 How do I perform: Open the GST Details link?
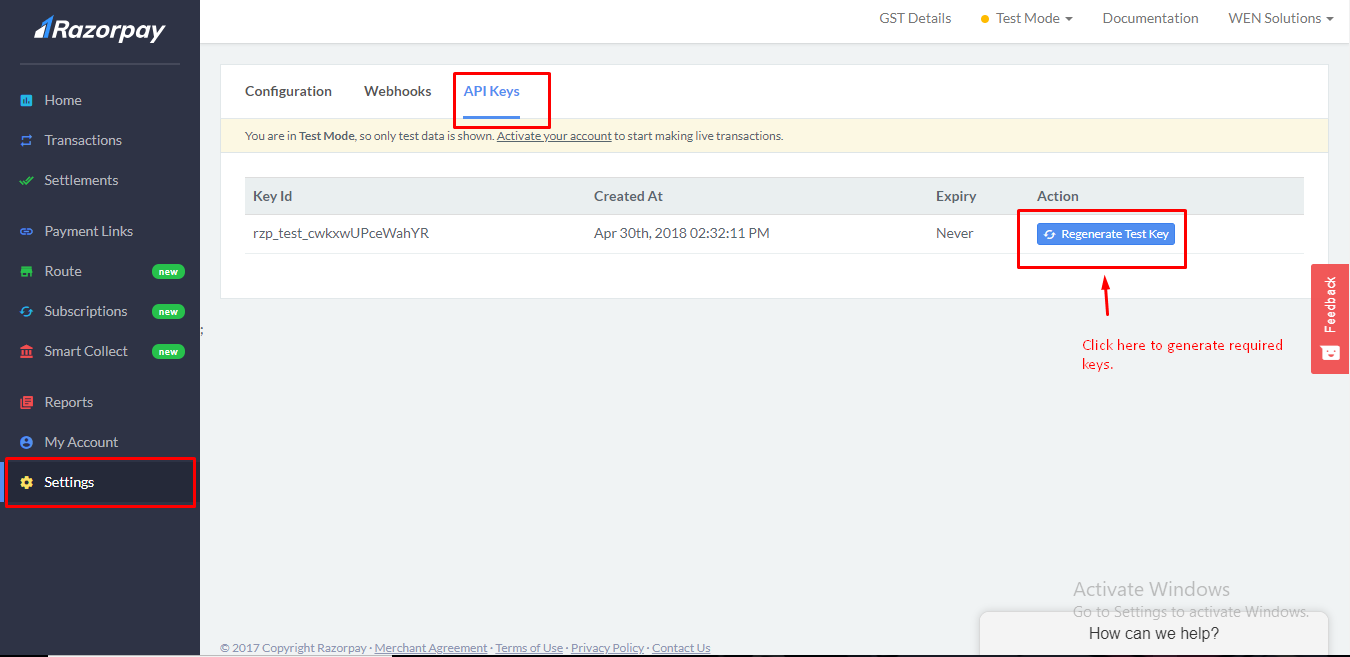(915, 18)
